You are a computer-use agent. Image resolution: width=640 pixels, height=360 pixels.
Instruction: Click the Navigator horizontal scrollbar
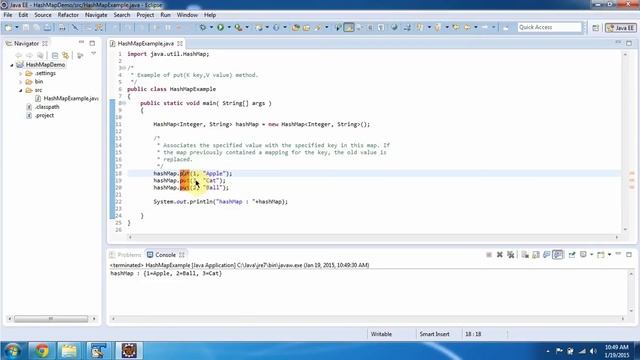pyautogui.click(x=51, y=318)
